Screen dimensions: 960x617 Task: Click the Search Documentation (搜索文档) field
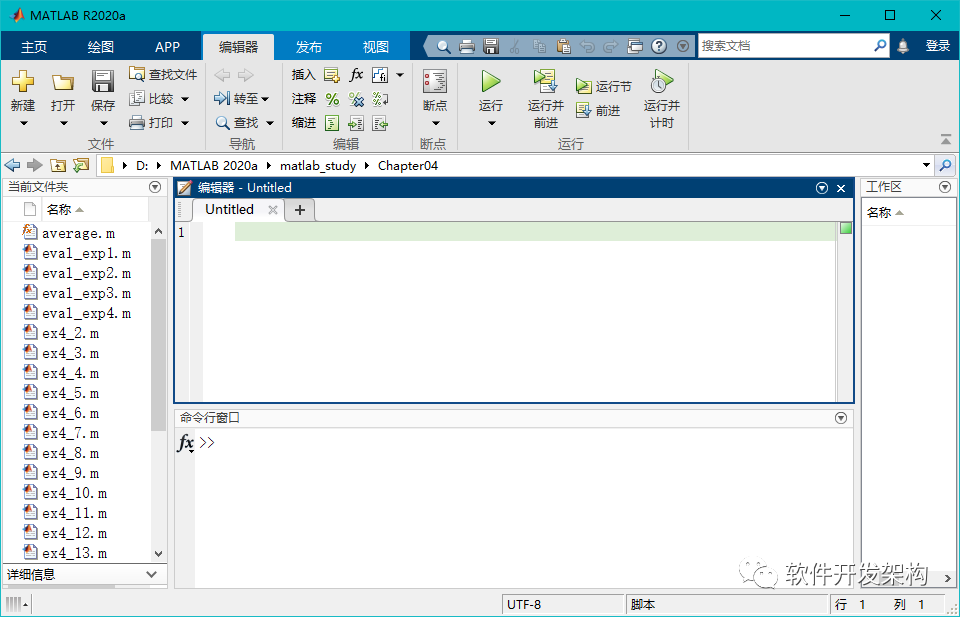(786, 46)
